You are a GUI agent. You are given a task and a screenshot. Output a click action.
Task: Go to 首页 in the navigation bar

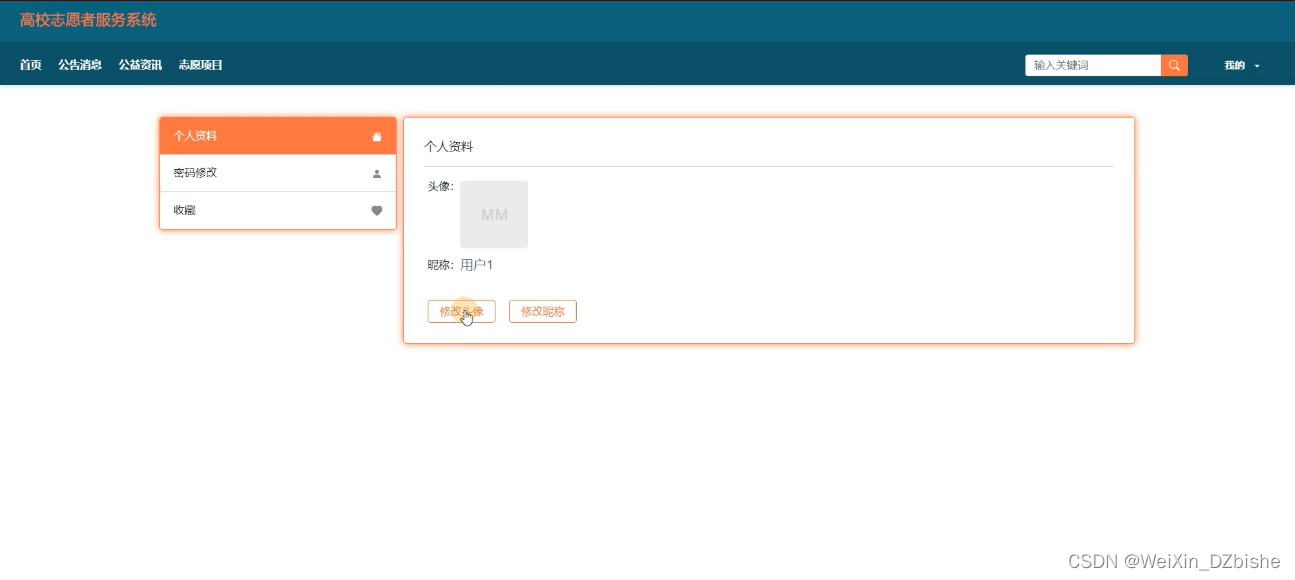[31, 65]
